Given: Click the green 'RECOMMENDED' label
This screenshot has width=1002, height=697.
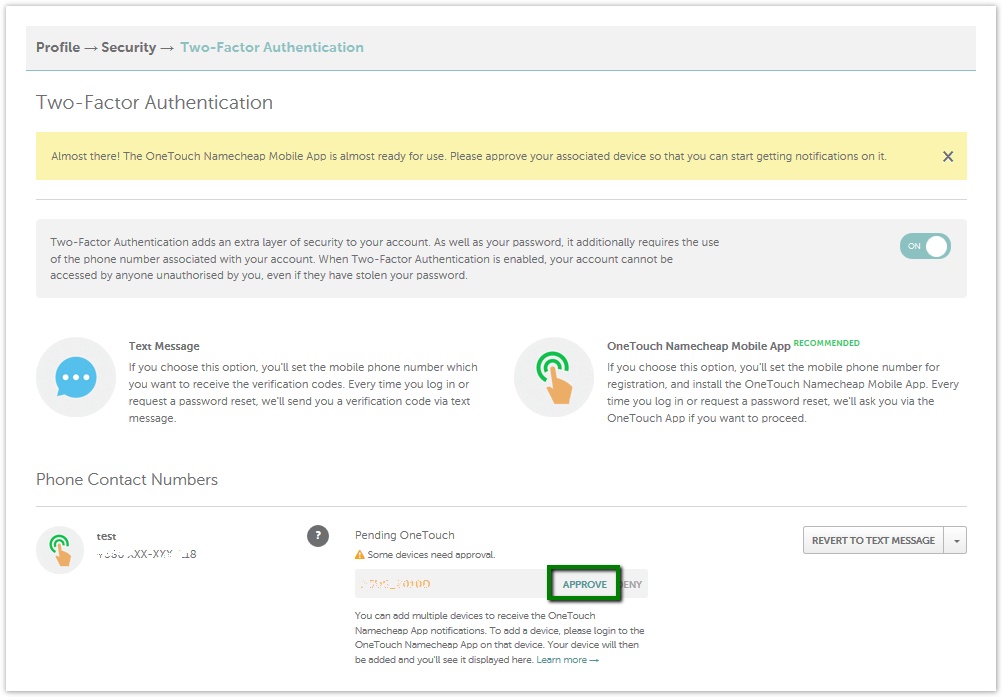Looking at the screenshot, I should click(x=826, y=343).
